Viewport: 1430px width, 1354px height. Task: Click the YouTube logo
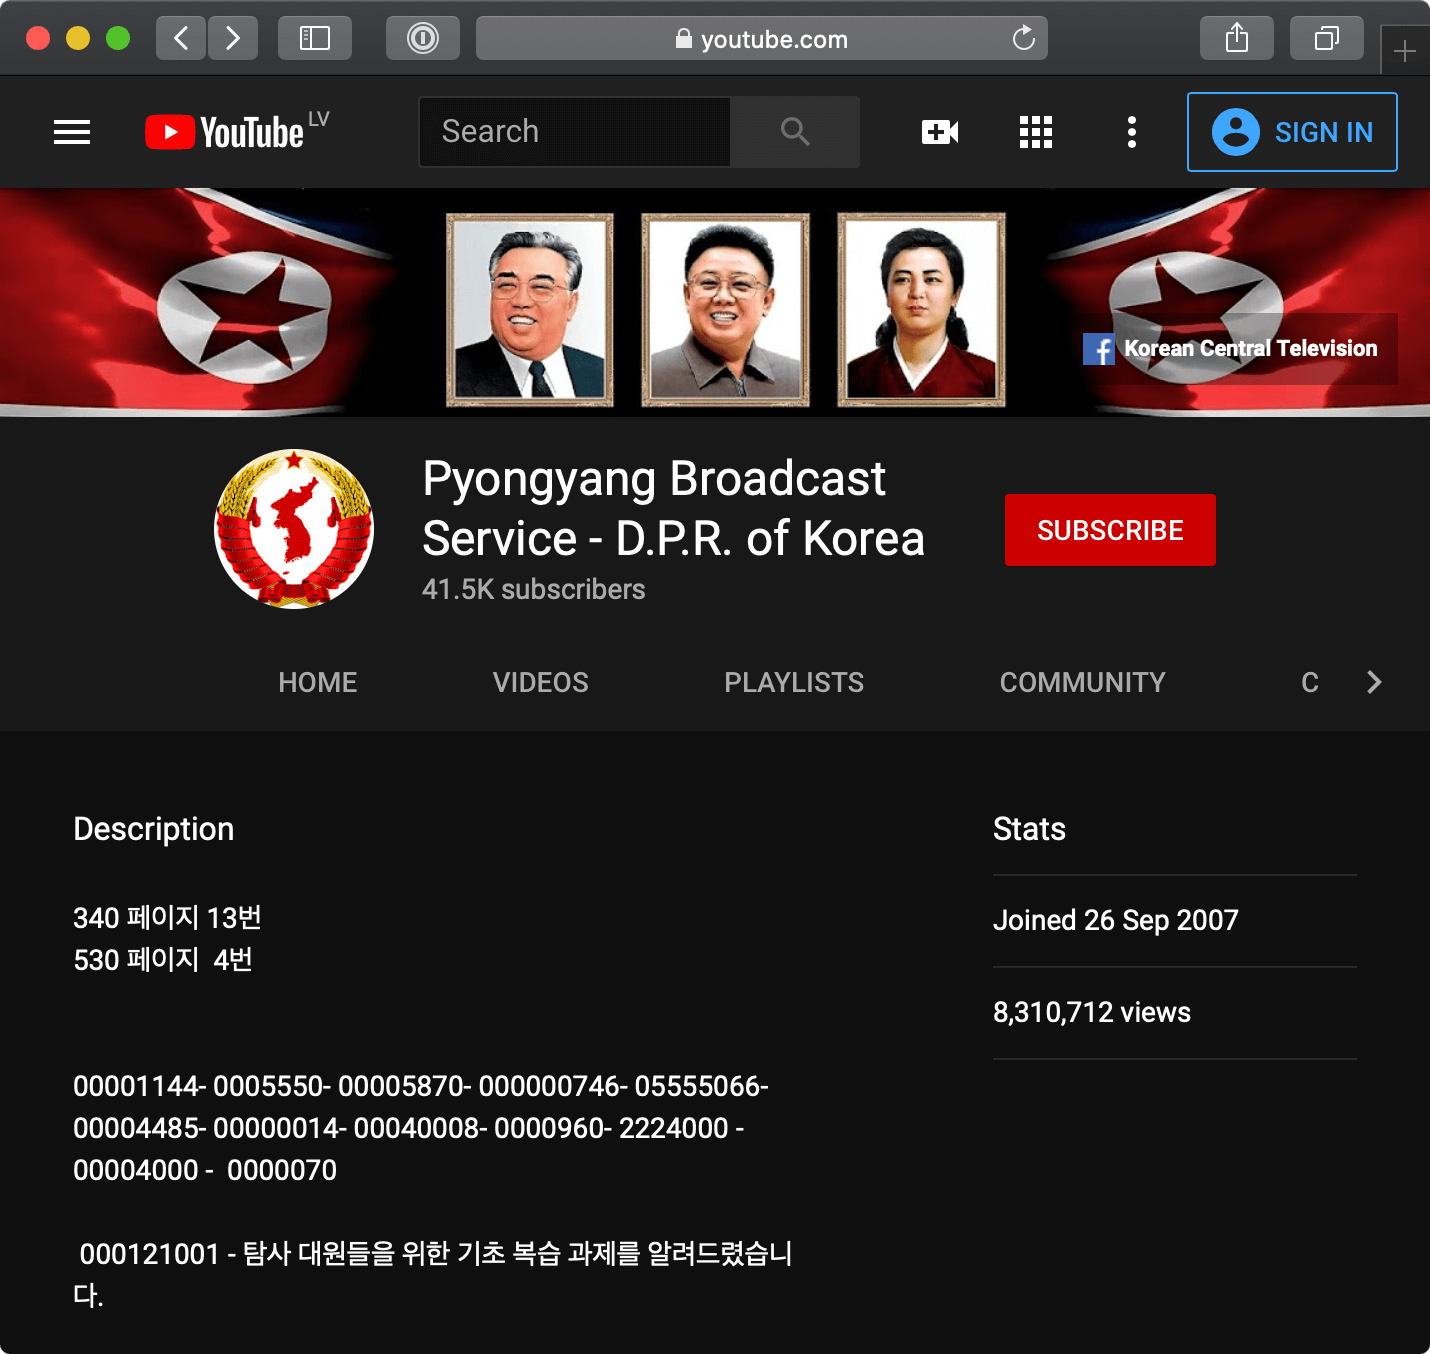(x=226, y=132)
